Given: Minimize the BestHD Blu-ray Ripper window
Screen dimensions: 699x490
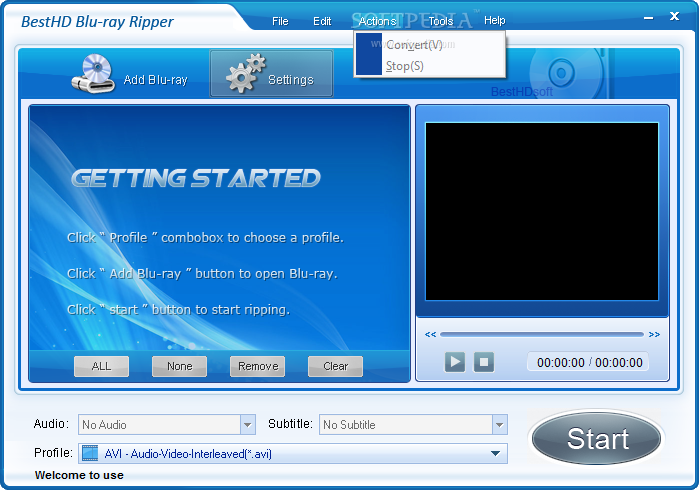Looking at the screenshot, I should [x=649, y=18].
